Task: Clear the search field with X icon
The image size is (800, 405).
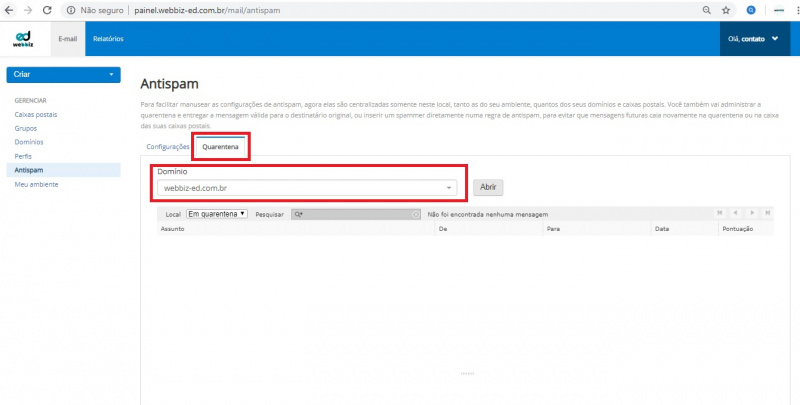Action: [x=416, y=214]
